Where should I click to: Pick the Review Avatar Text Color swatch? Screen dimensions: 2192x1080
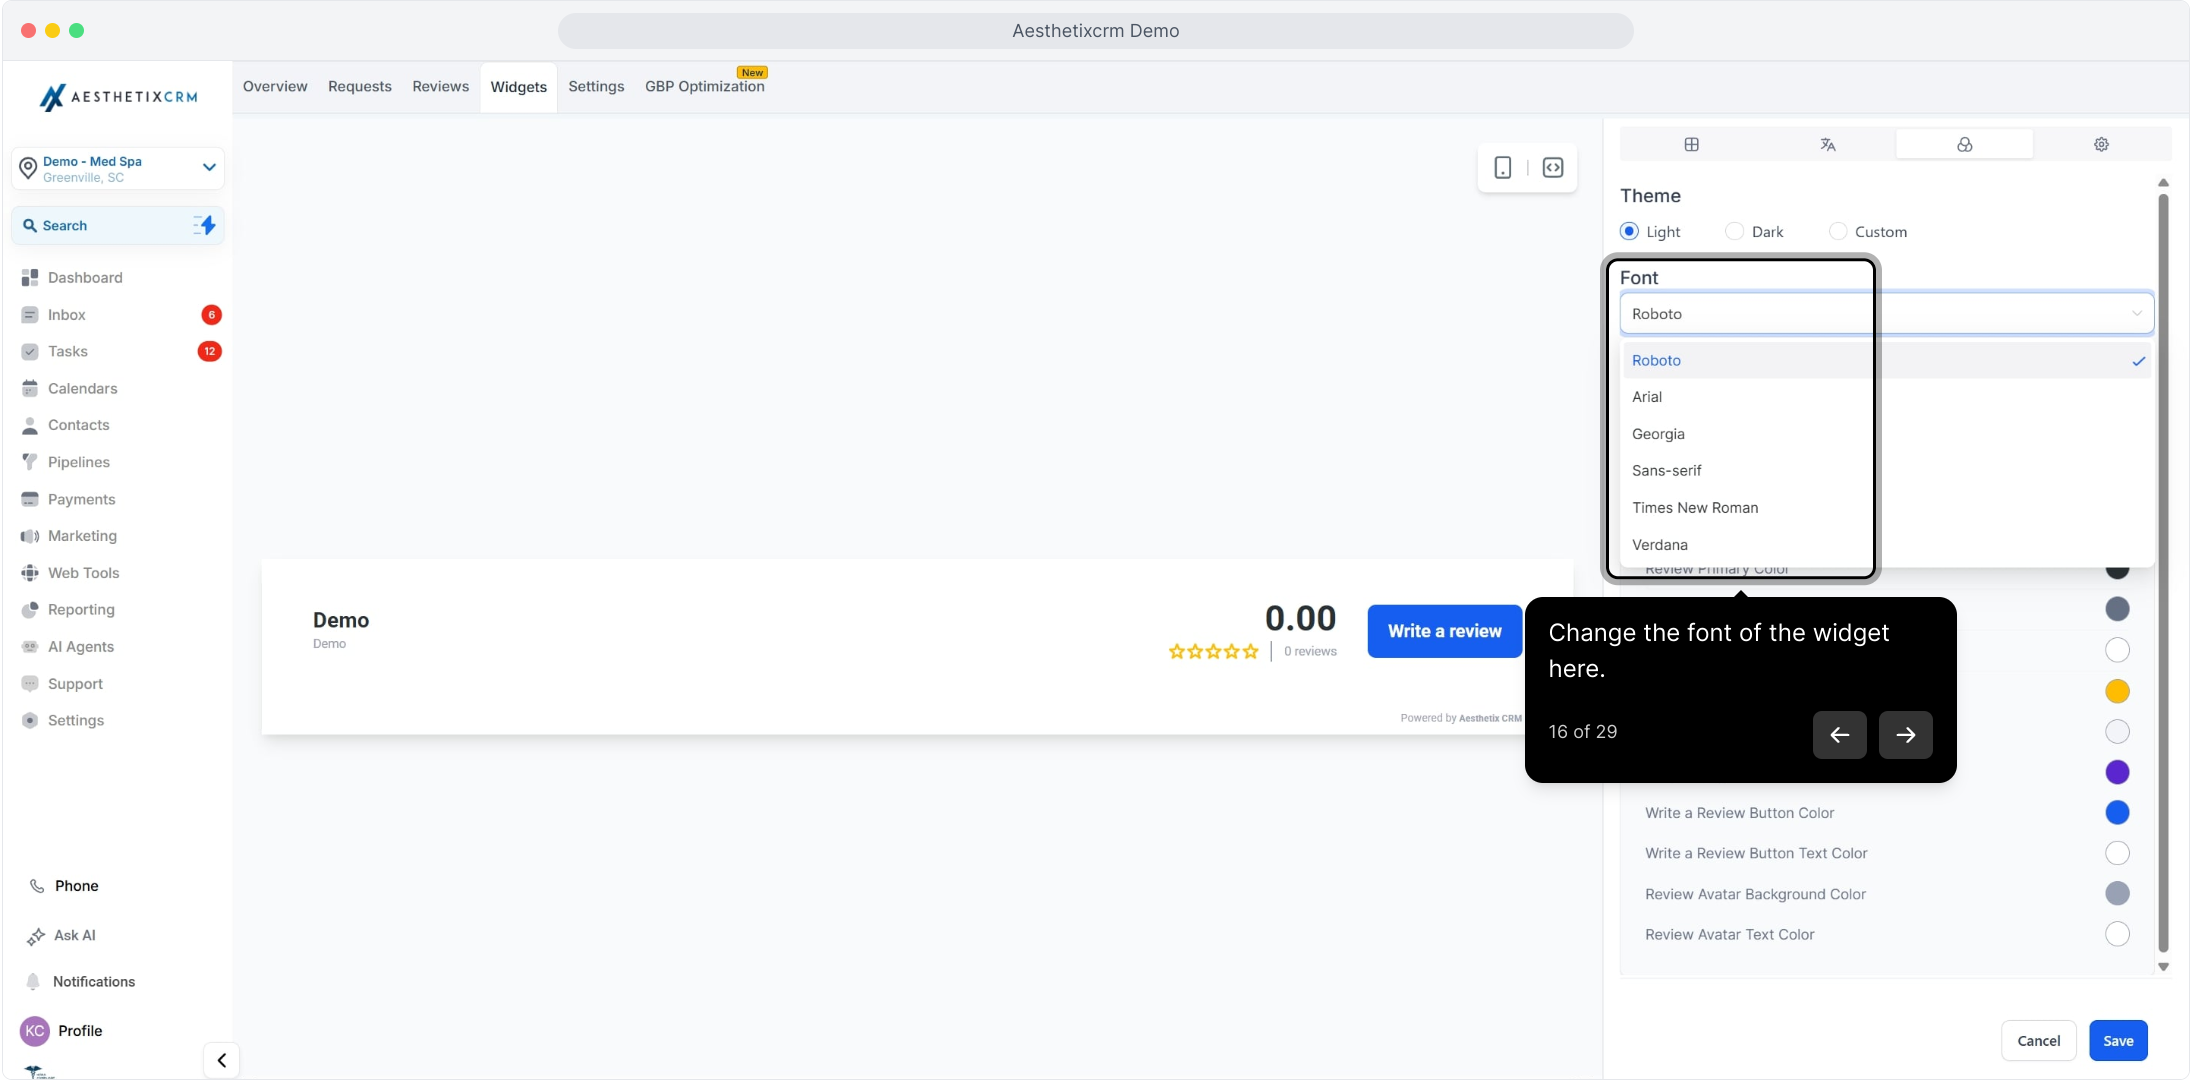point(2117,934)
